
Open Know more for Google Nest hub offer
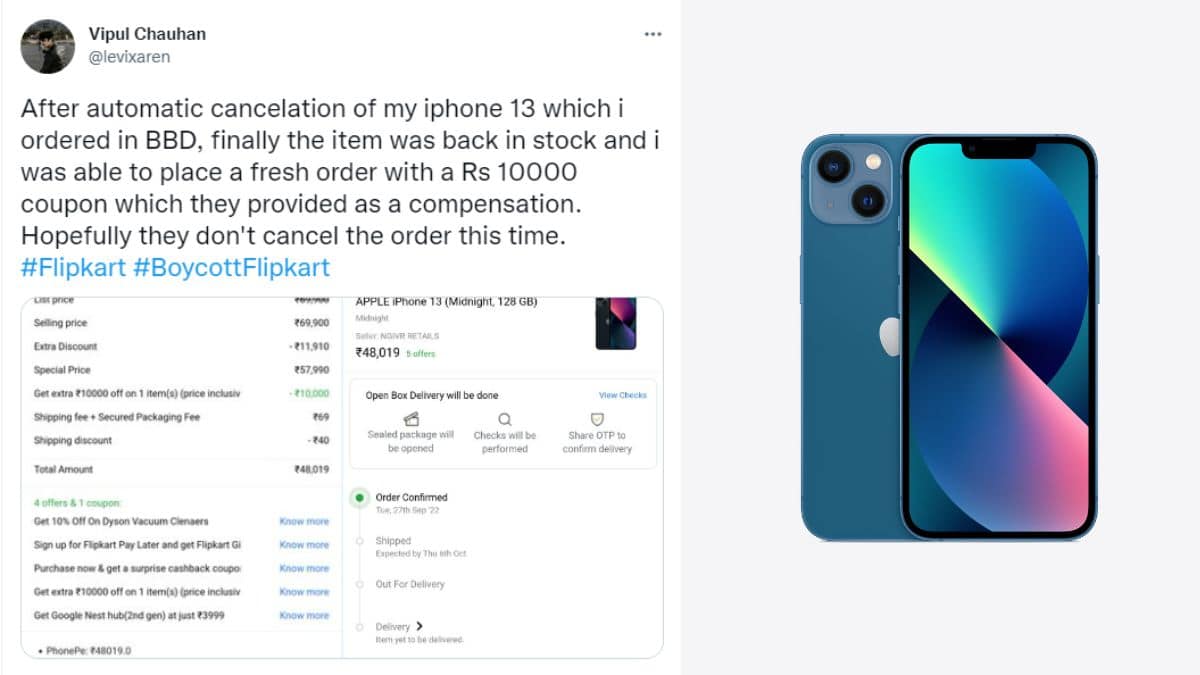tap(304, 615)
